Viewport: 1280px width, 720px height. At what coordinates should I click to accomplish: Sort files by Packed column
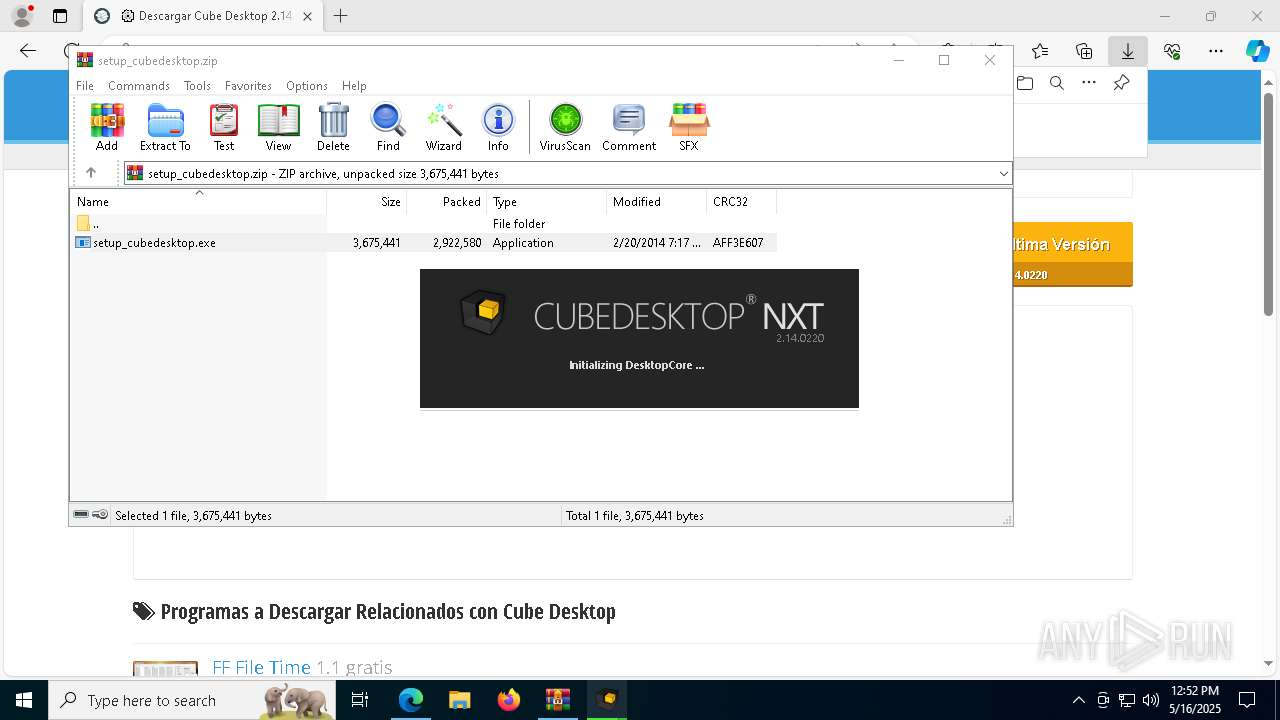447,201
